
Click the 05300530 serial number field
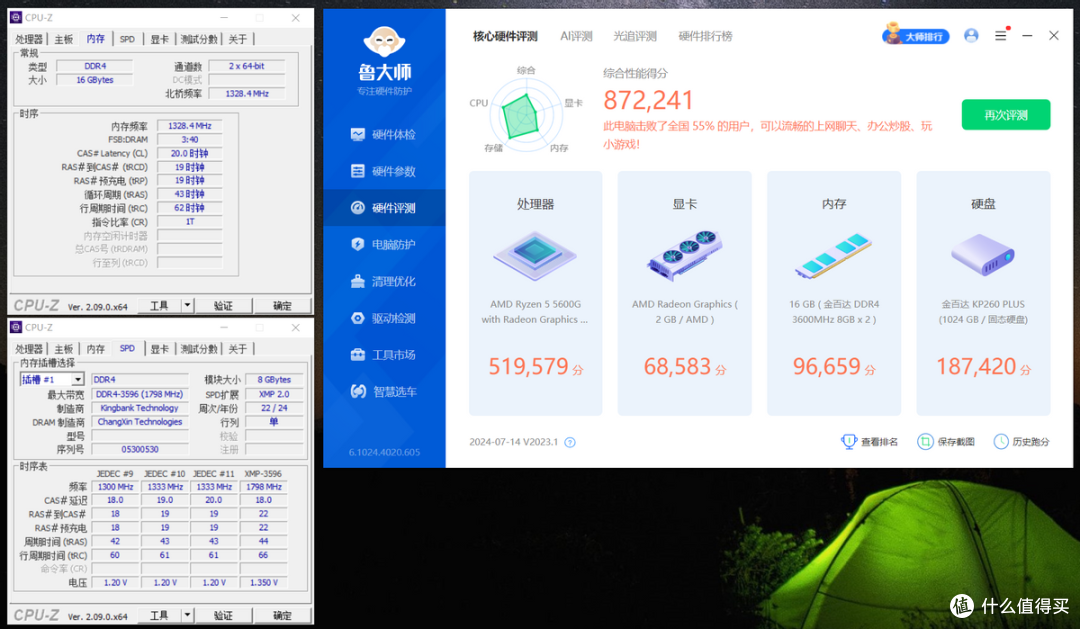tap(140, 449)
